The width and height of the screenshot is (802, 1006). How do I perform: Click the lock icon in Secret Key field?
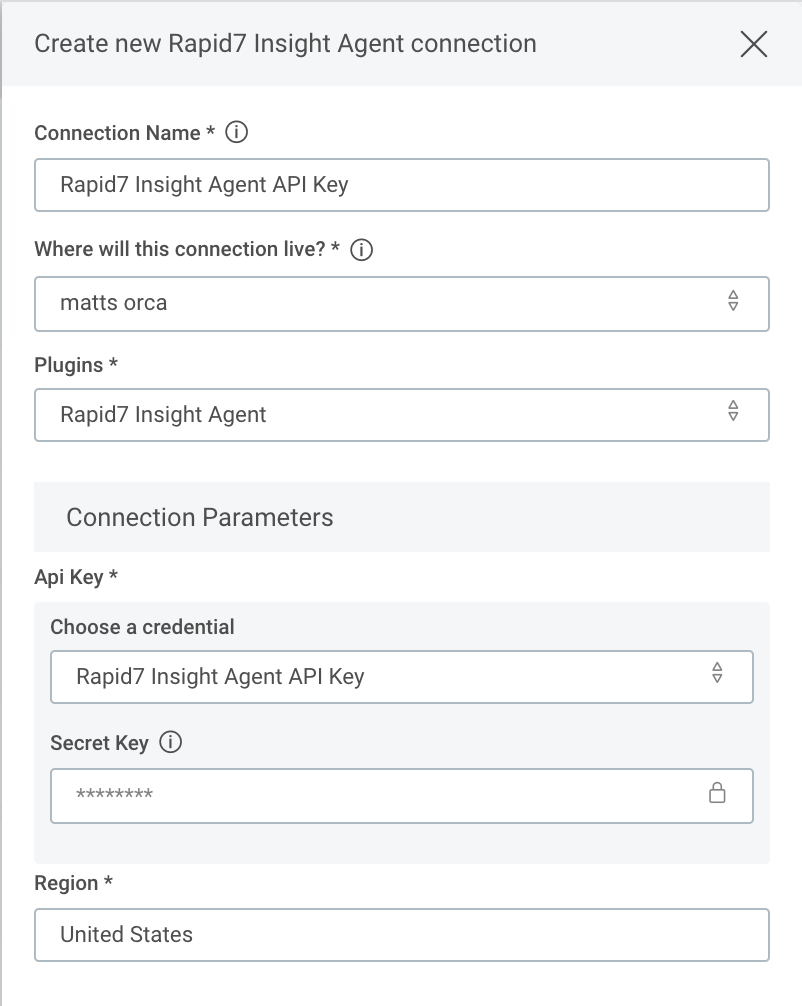[x=717, y=794]
